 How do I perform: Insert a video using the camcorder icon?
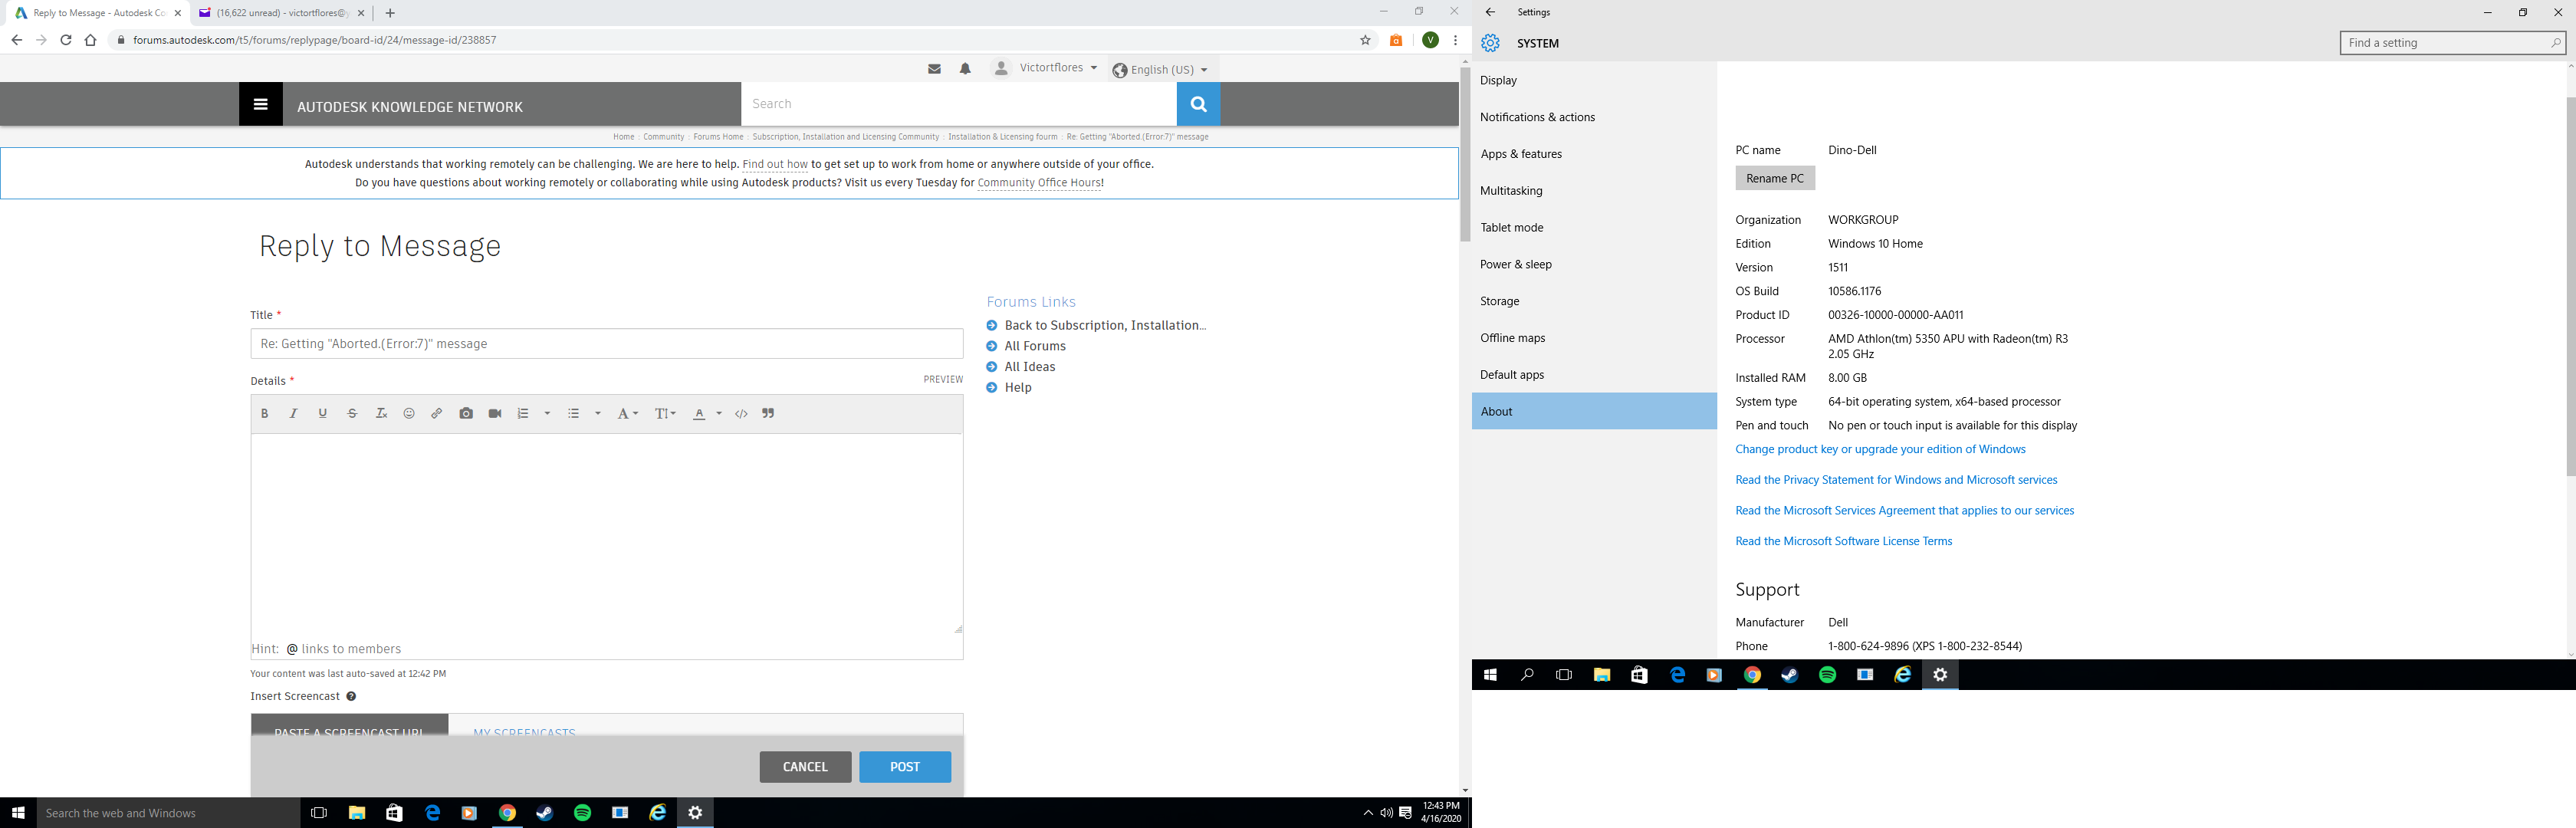click(x=495, y=413)
